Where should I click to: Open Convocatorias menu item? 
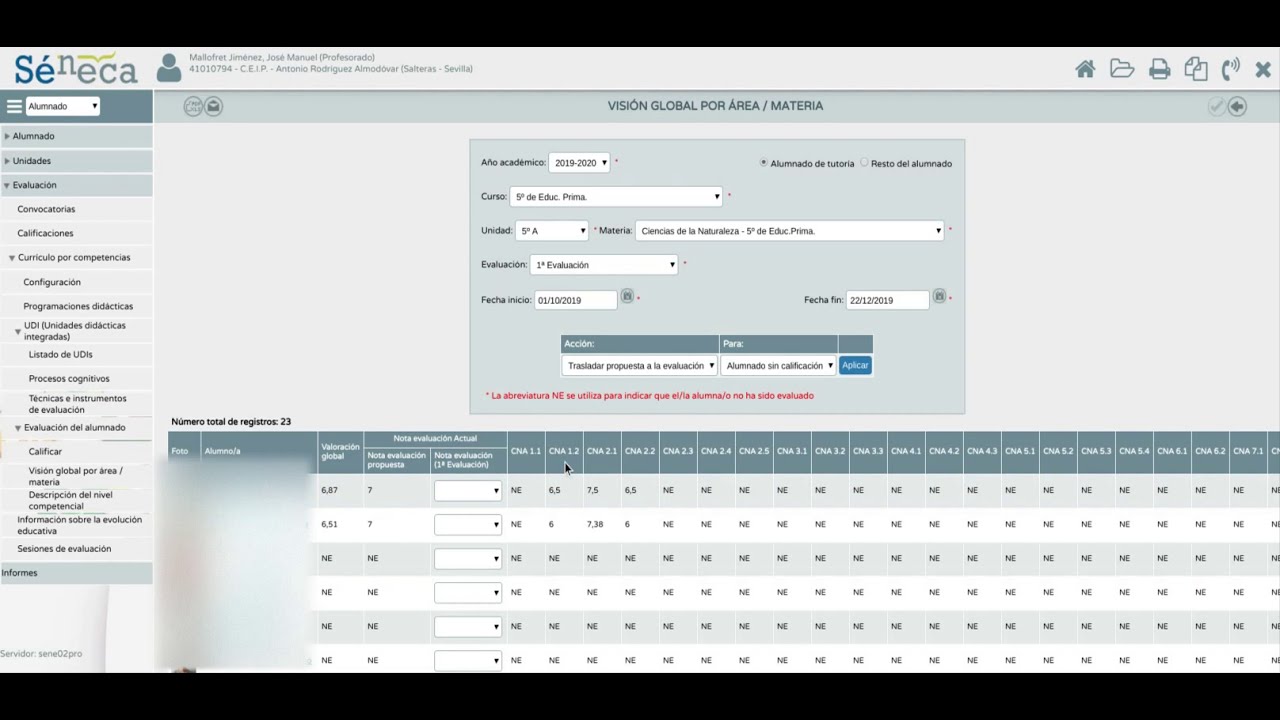46,210
